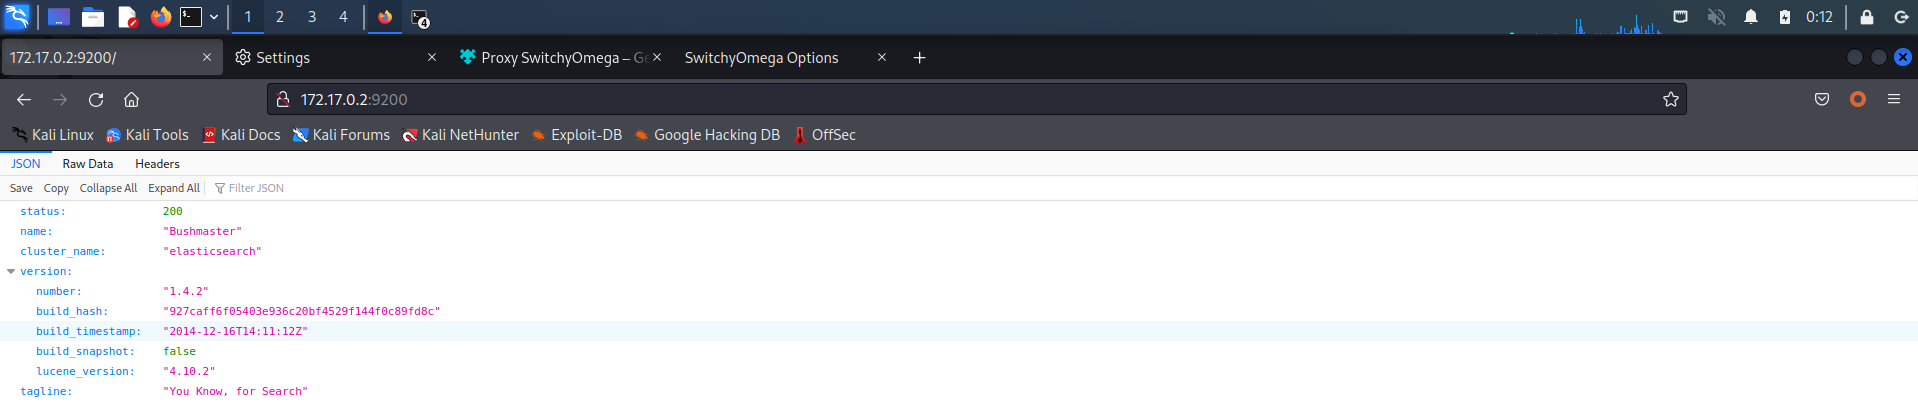Reload the page with the refresh icon

tap(96, 99)
